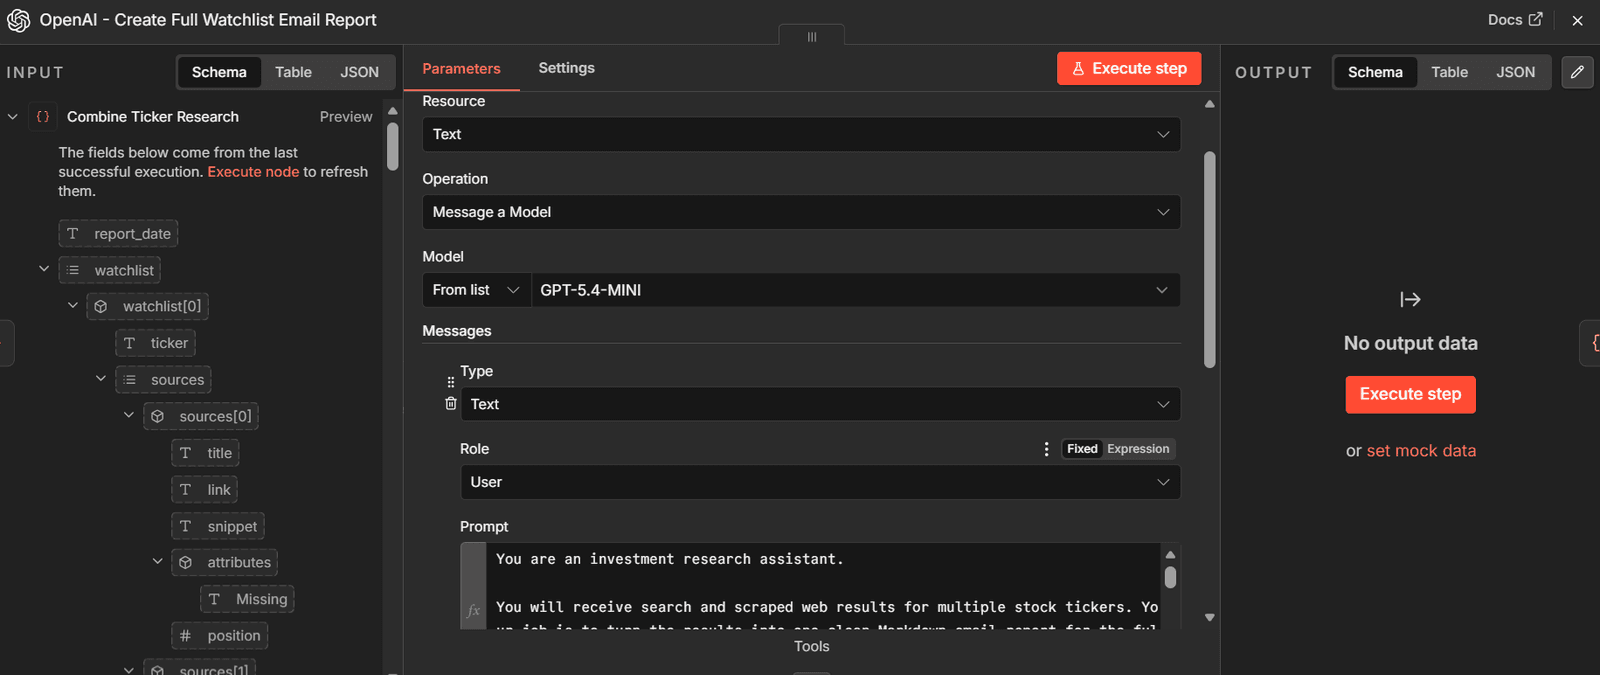Select the position number field pill
The height and width of the screenshot is (675, 1600).
219,636
